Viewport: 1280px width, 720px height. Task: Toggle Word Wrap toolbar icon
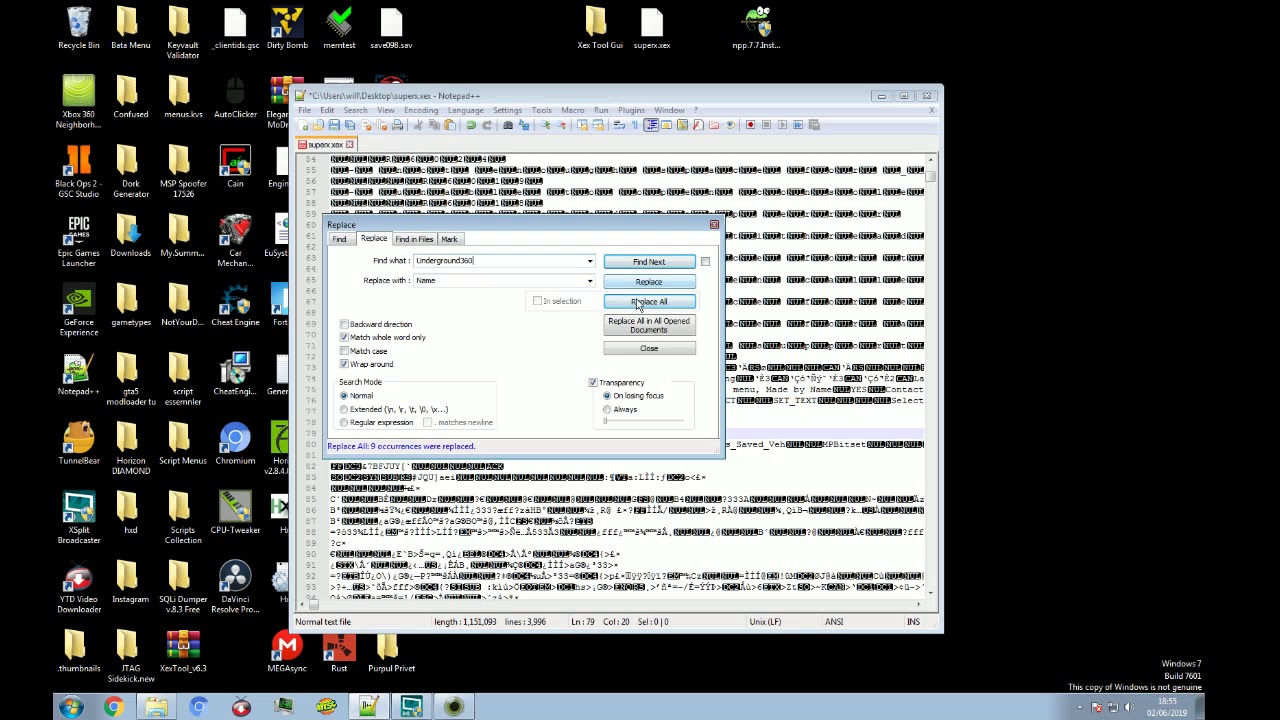coord(619,125)
